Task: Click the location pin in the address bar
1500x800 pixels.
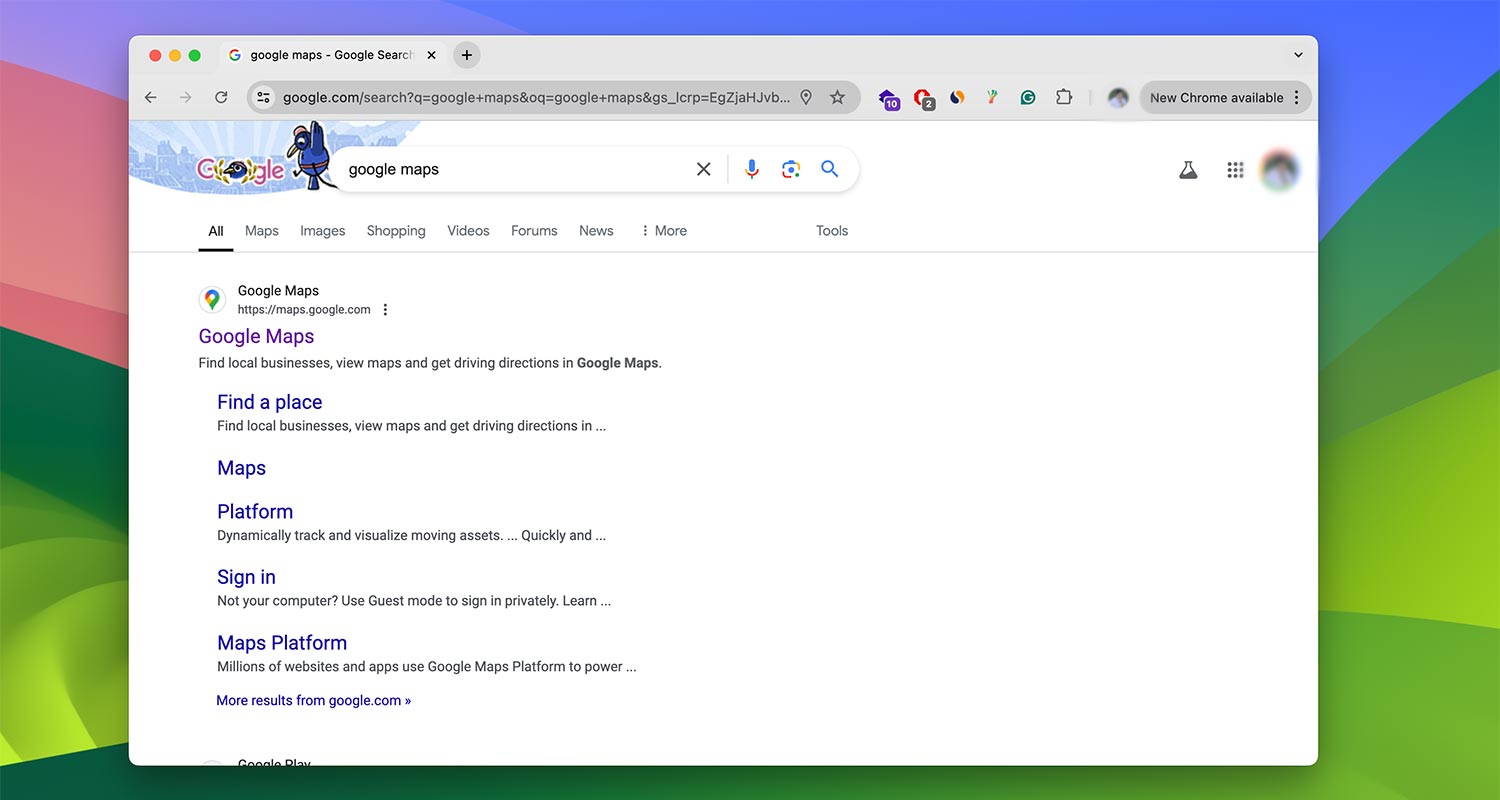Action: (806, 97)
